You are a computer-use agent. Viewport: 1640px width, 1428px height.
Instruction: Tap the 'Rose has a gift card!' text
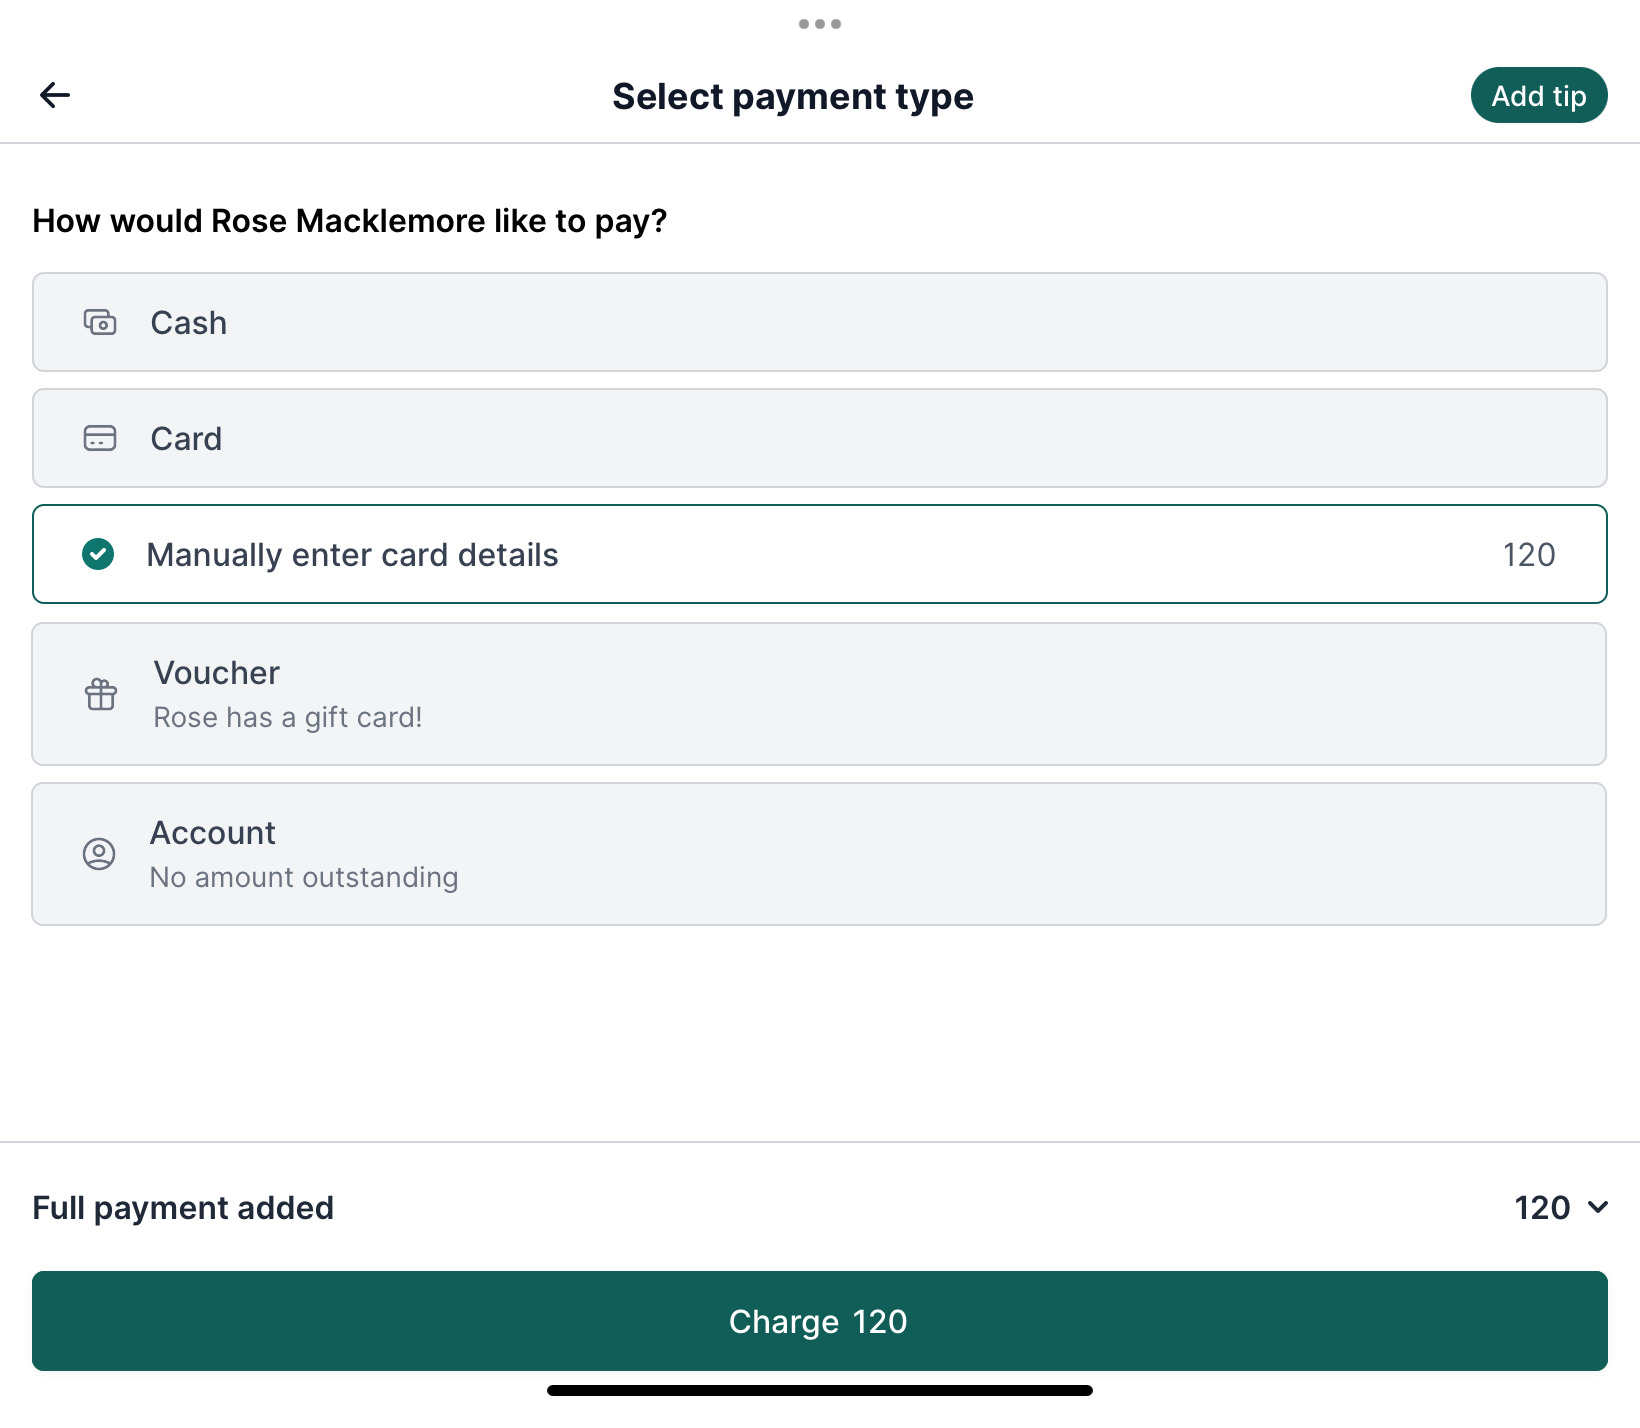pos(288,718)
